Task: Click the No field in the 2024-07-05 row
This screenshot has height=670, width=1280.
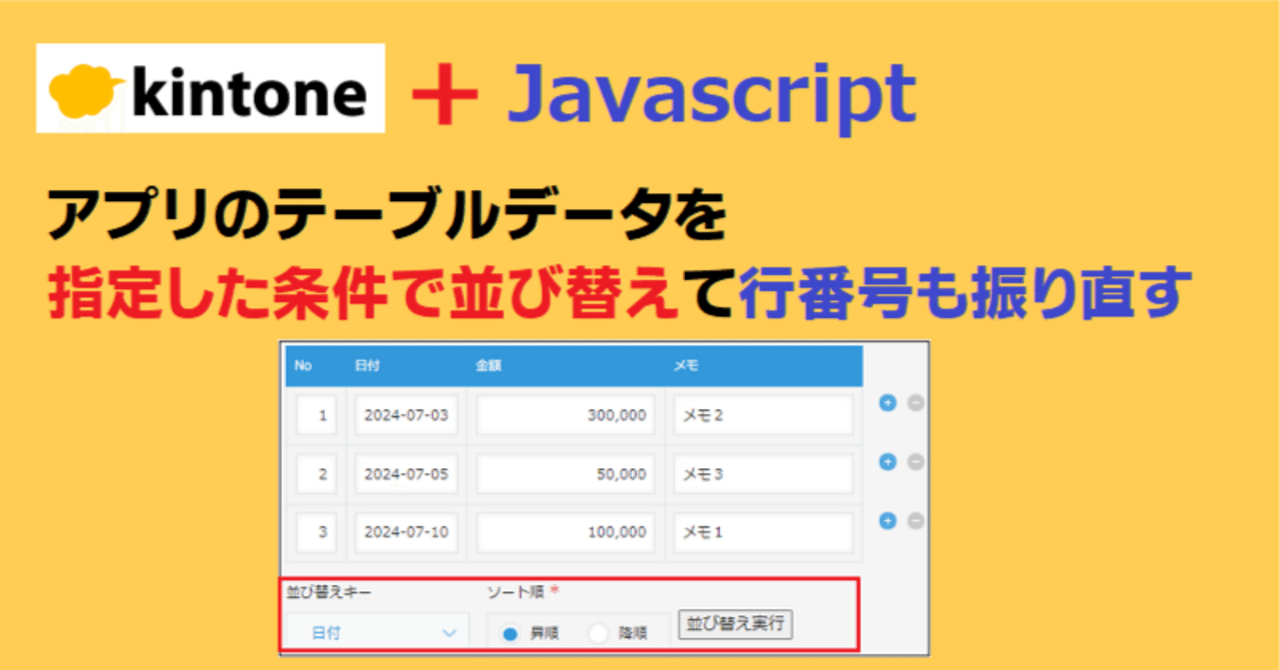Action: point(316,474)
